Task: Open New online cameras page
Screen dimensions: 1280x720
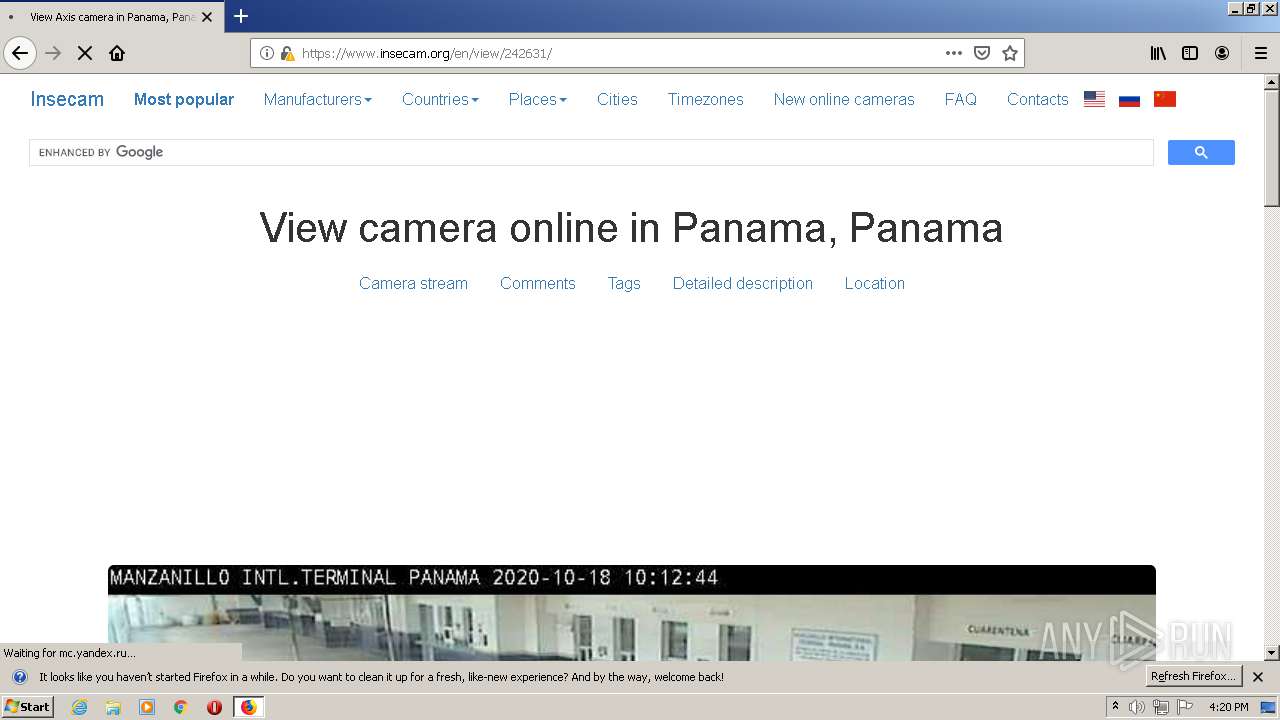Action: point(844,99)
